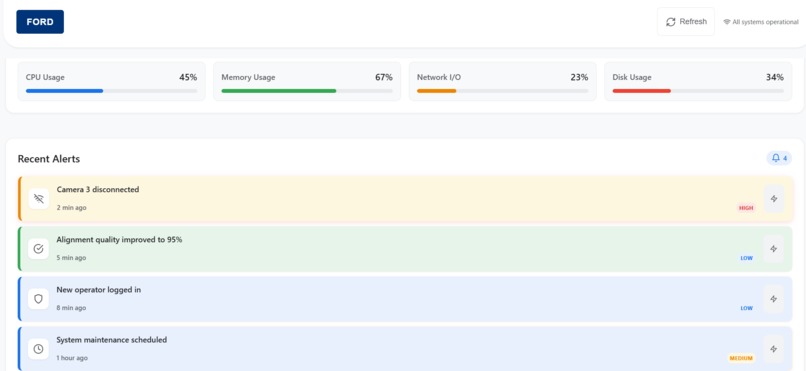Viewport: 806px width, 371px height.
Task: Click the Network I/O progress bar
Action: (503, 91)
